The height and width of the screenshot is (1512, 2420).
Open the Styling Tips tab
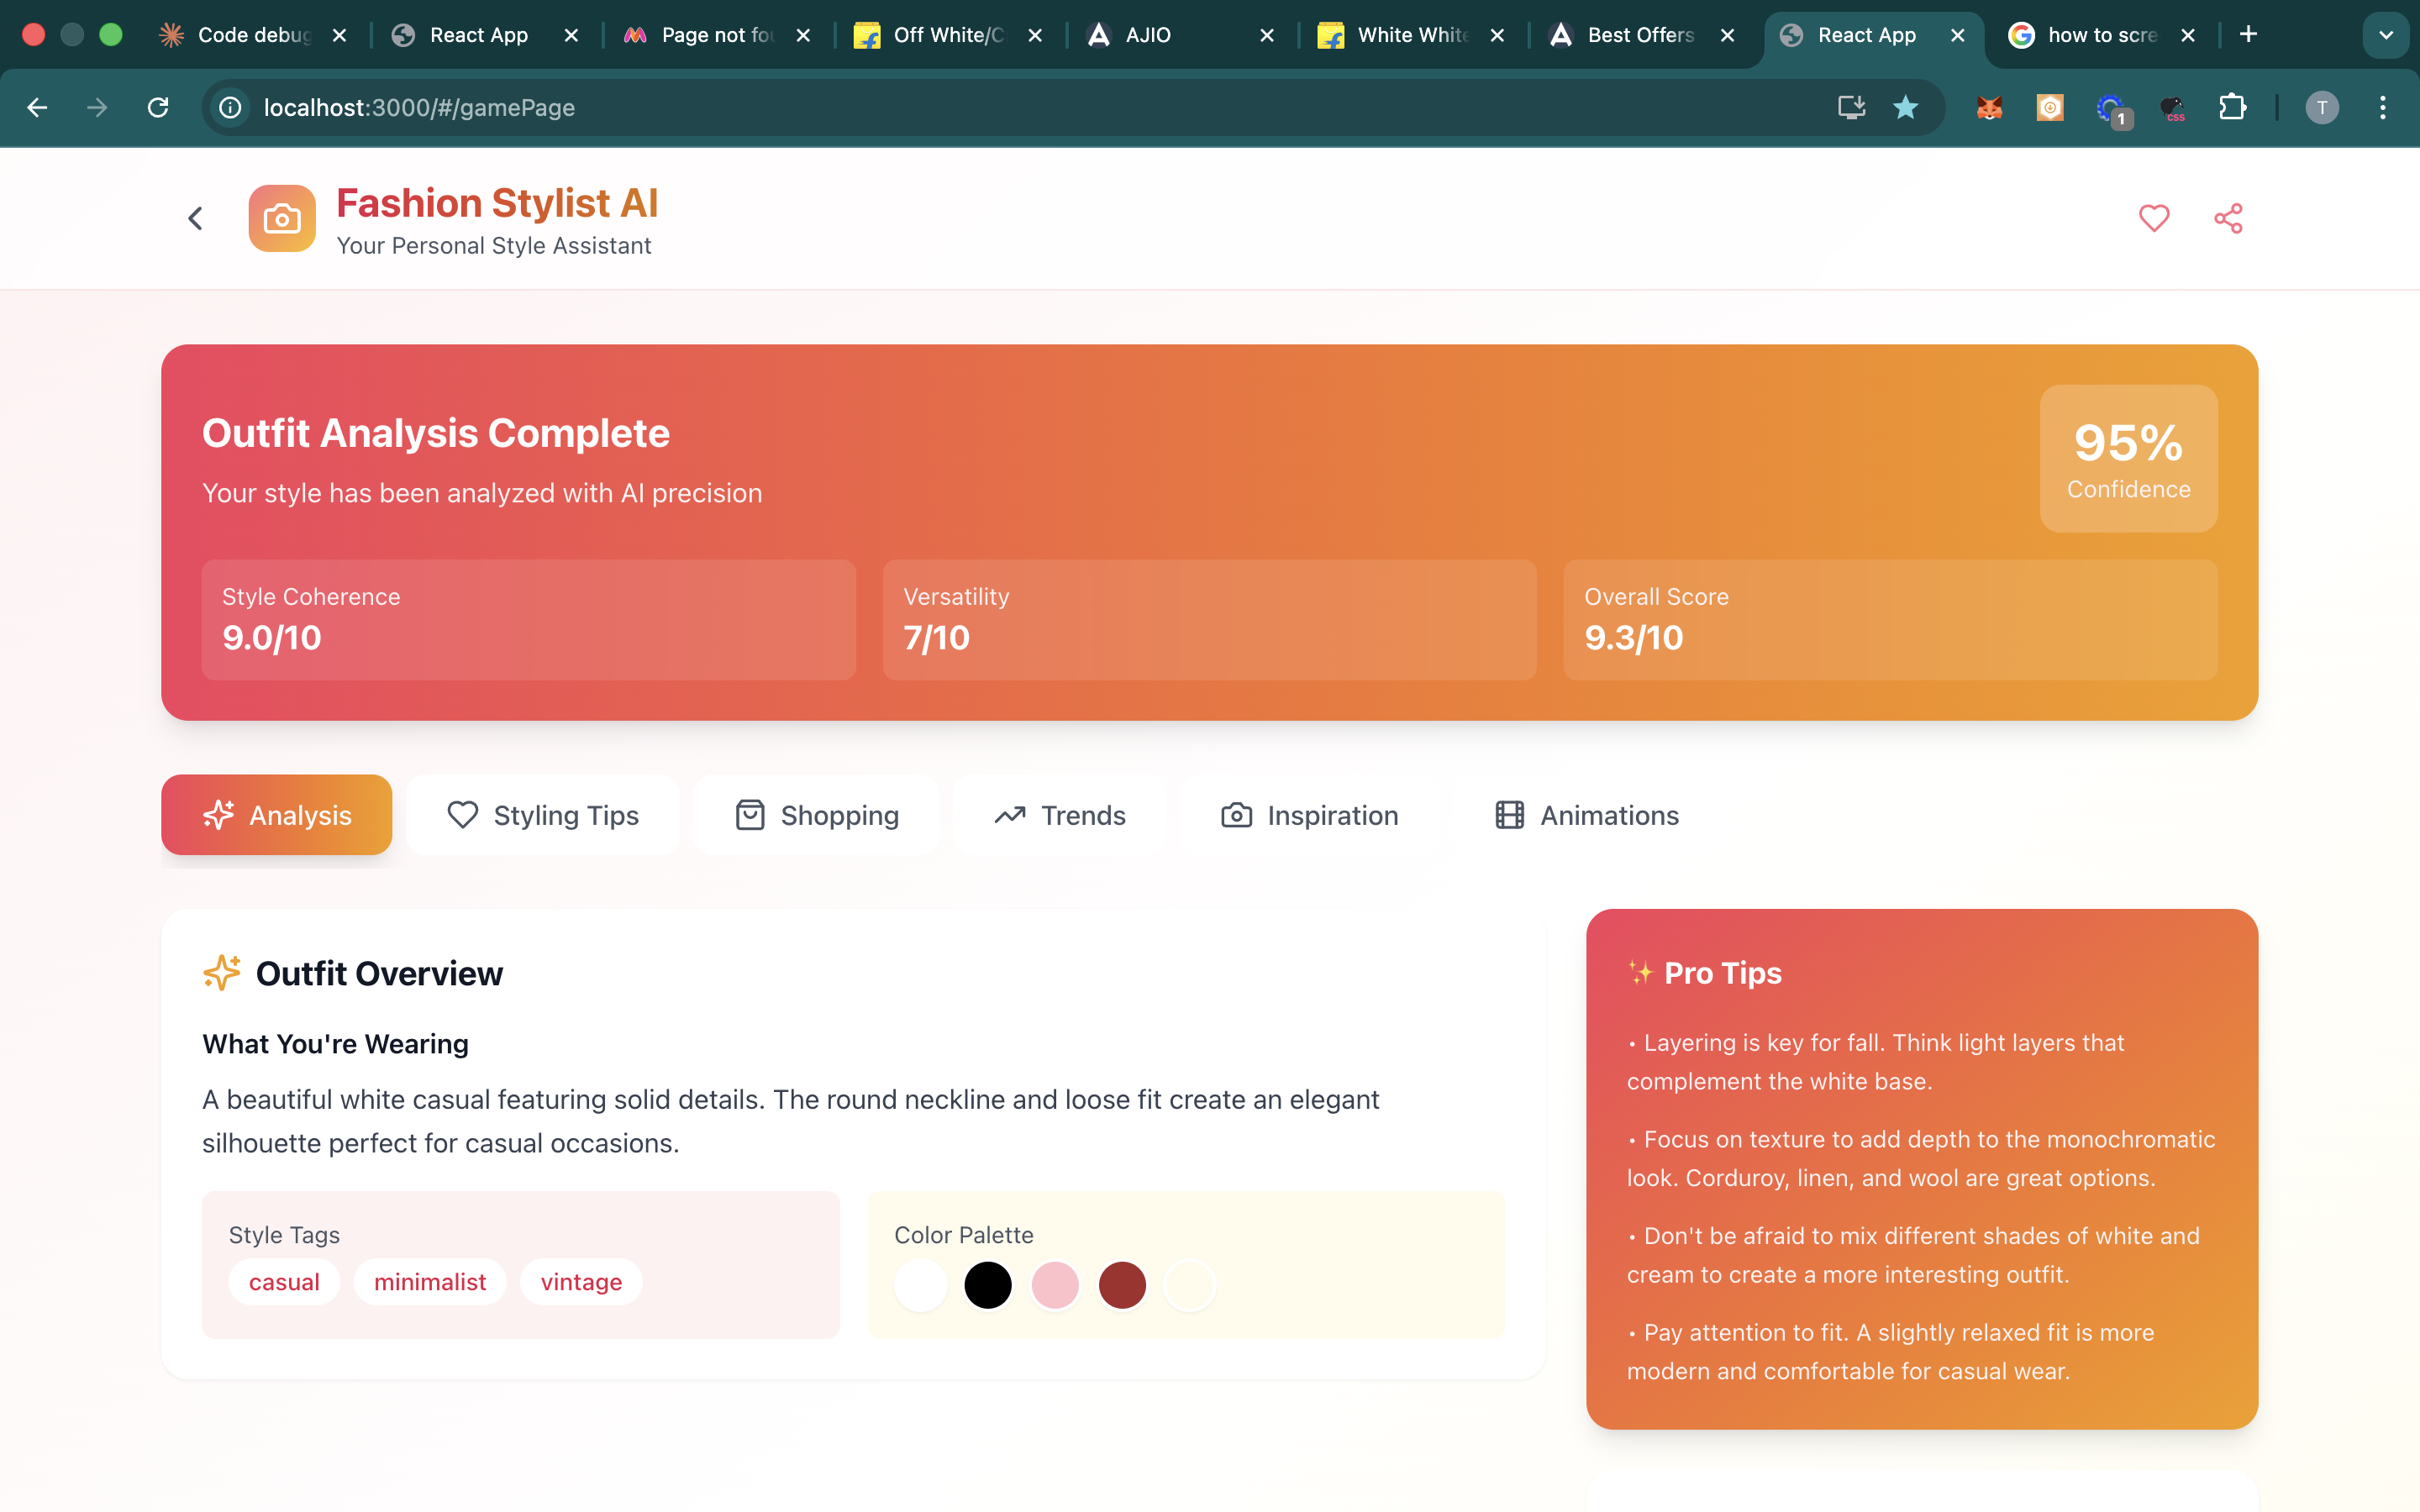543,815
